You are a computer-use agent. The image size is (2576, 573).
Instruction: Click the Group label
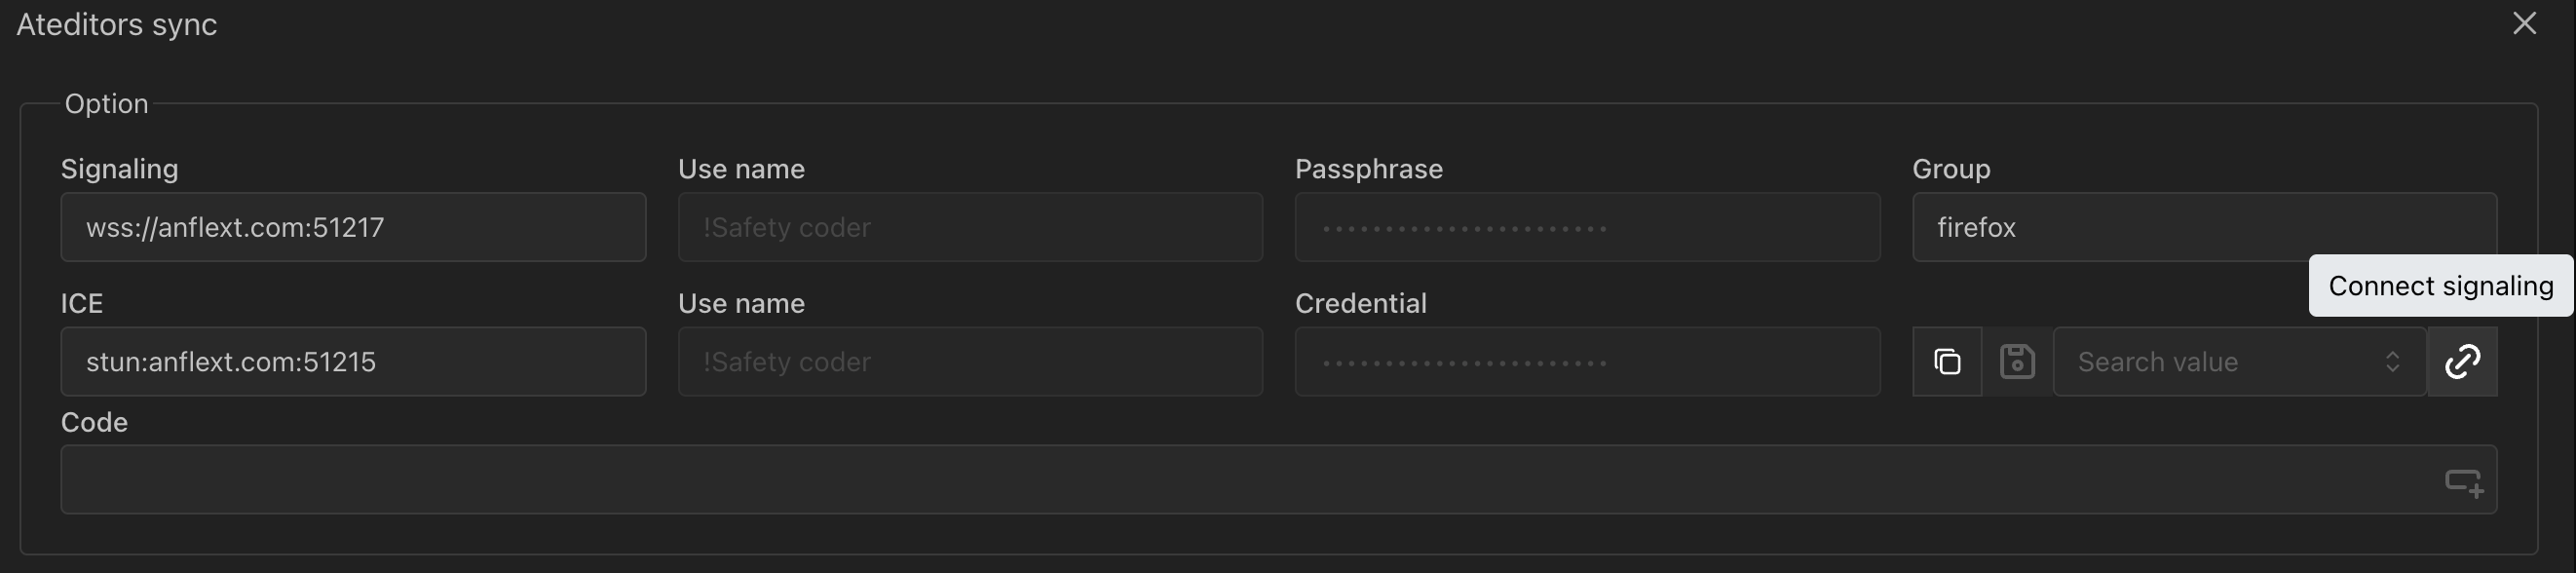1950,169
